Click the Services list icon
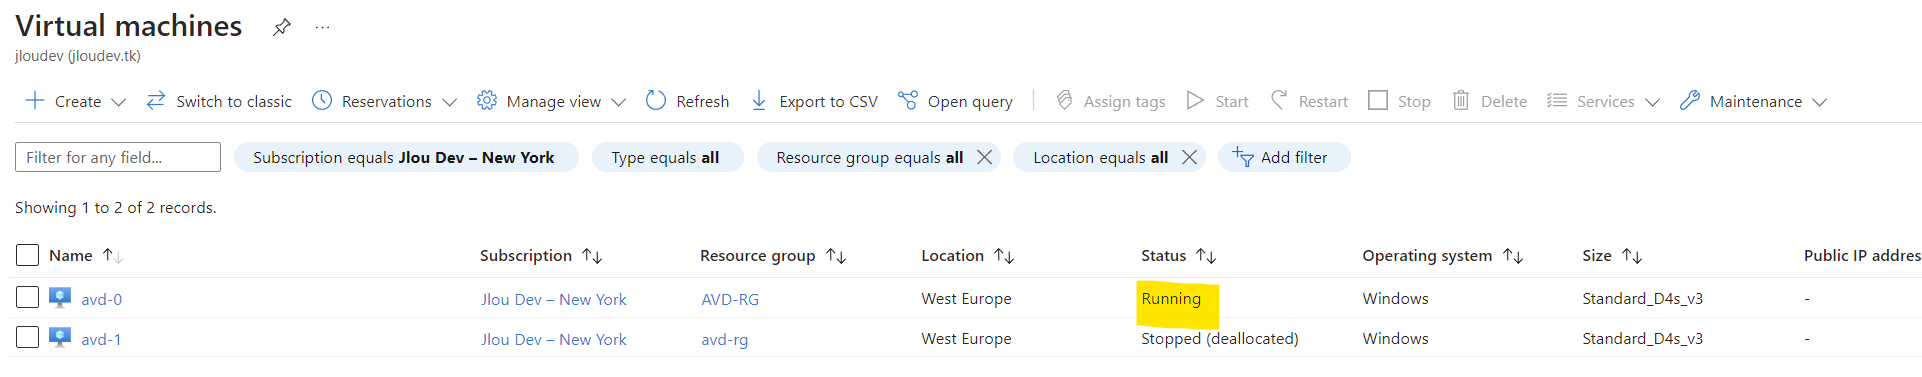The image size is (1922, 377). tap(1557, 101)
